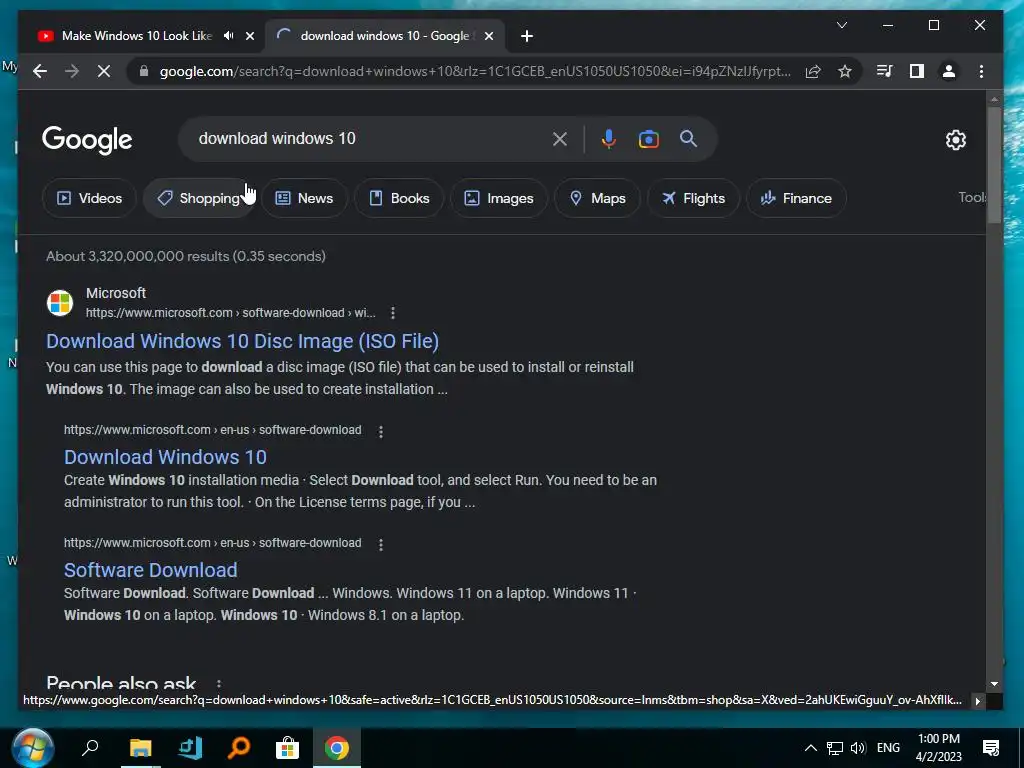Filter results by Books
The width and height of the screenshot is (1024, 768).
click(x=400, y=198)
